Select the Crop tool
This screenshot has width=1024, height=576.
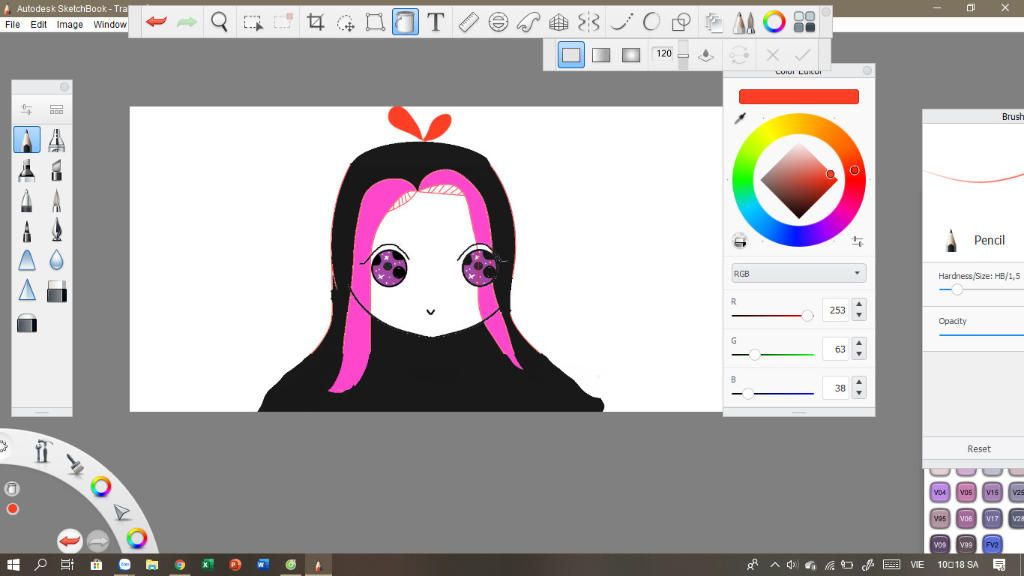click(315, 22)
